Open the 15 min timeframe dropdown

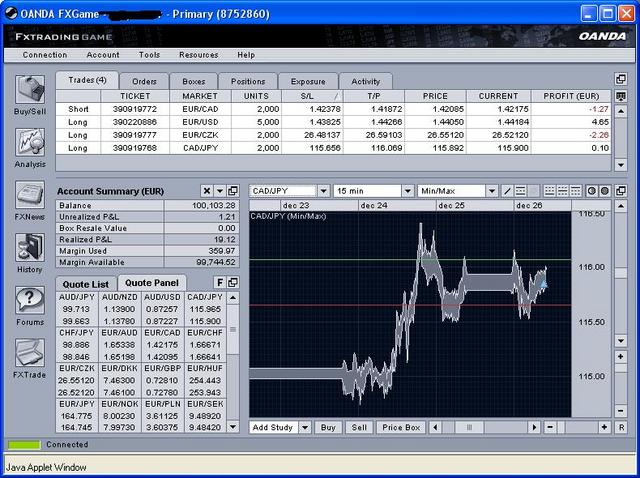[x=408, y=191]
